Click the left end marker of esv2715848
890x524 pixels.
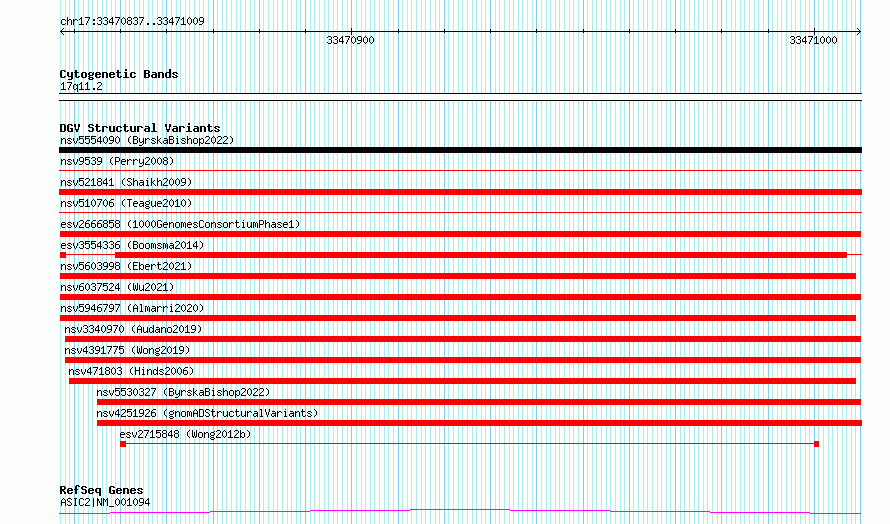pyautogui.click(x=123, y=444)
